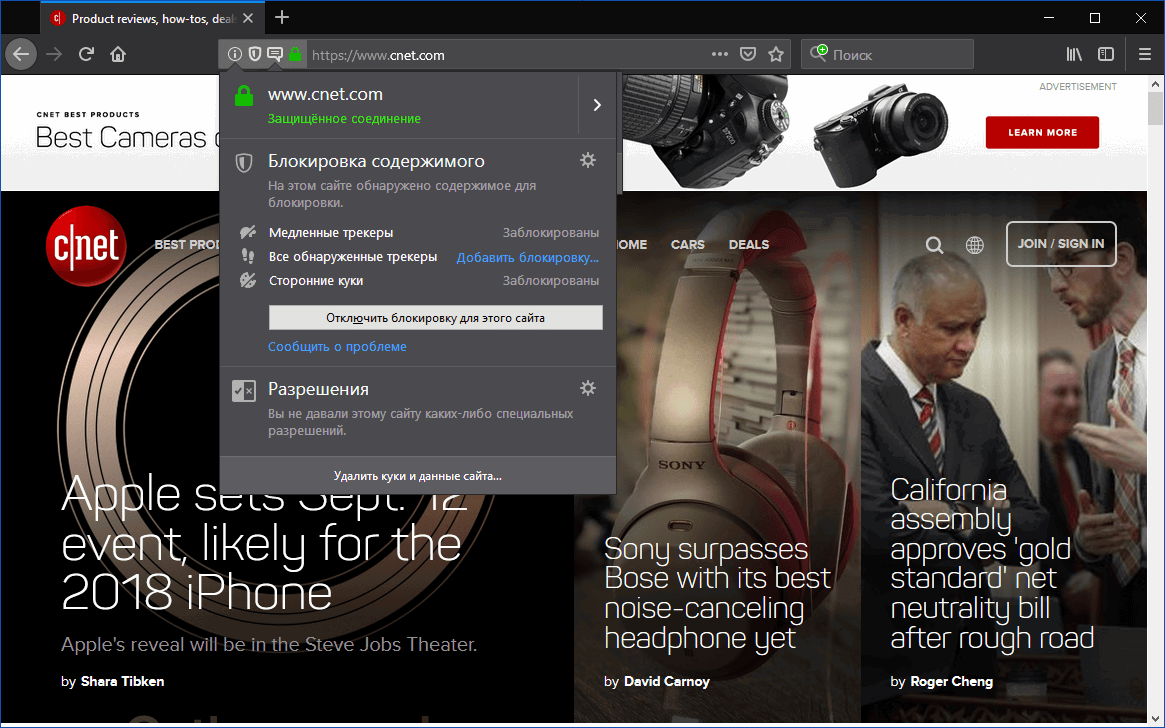Click Сообщить о проблеме link

[x=337, y=346]
